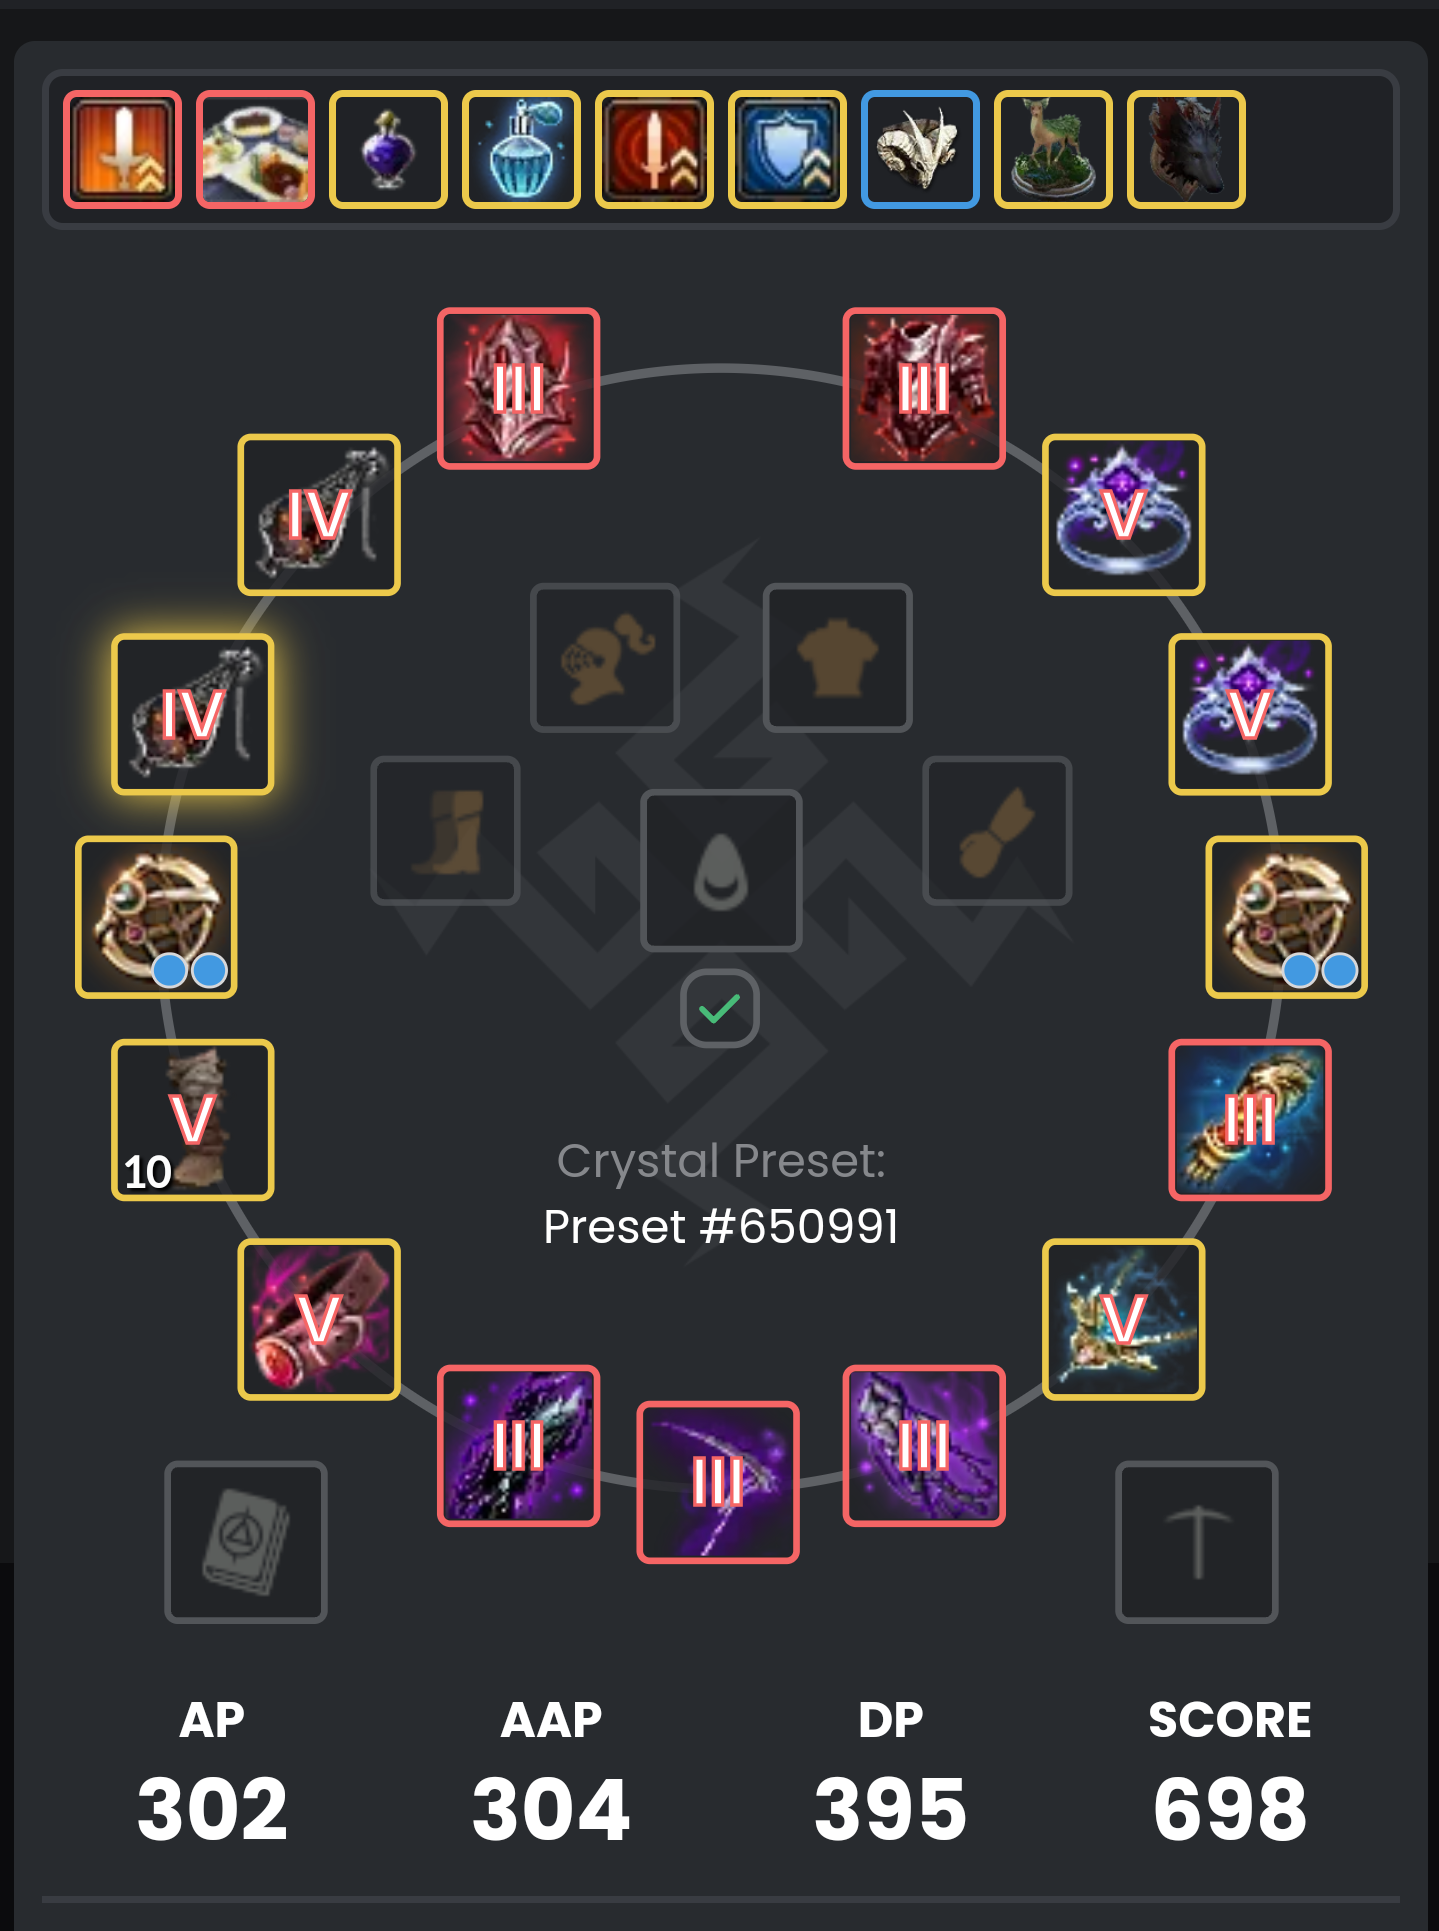Choose the V winged boots slot
Image resolution: width=1439 pixels, height=1931 pixels.
pos(1123,1319)
